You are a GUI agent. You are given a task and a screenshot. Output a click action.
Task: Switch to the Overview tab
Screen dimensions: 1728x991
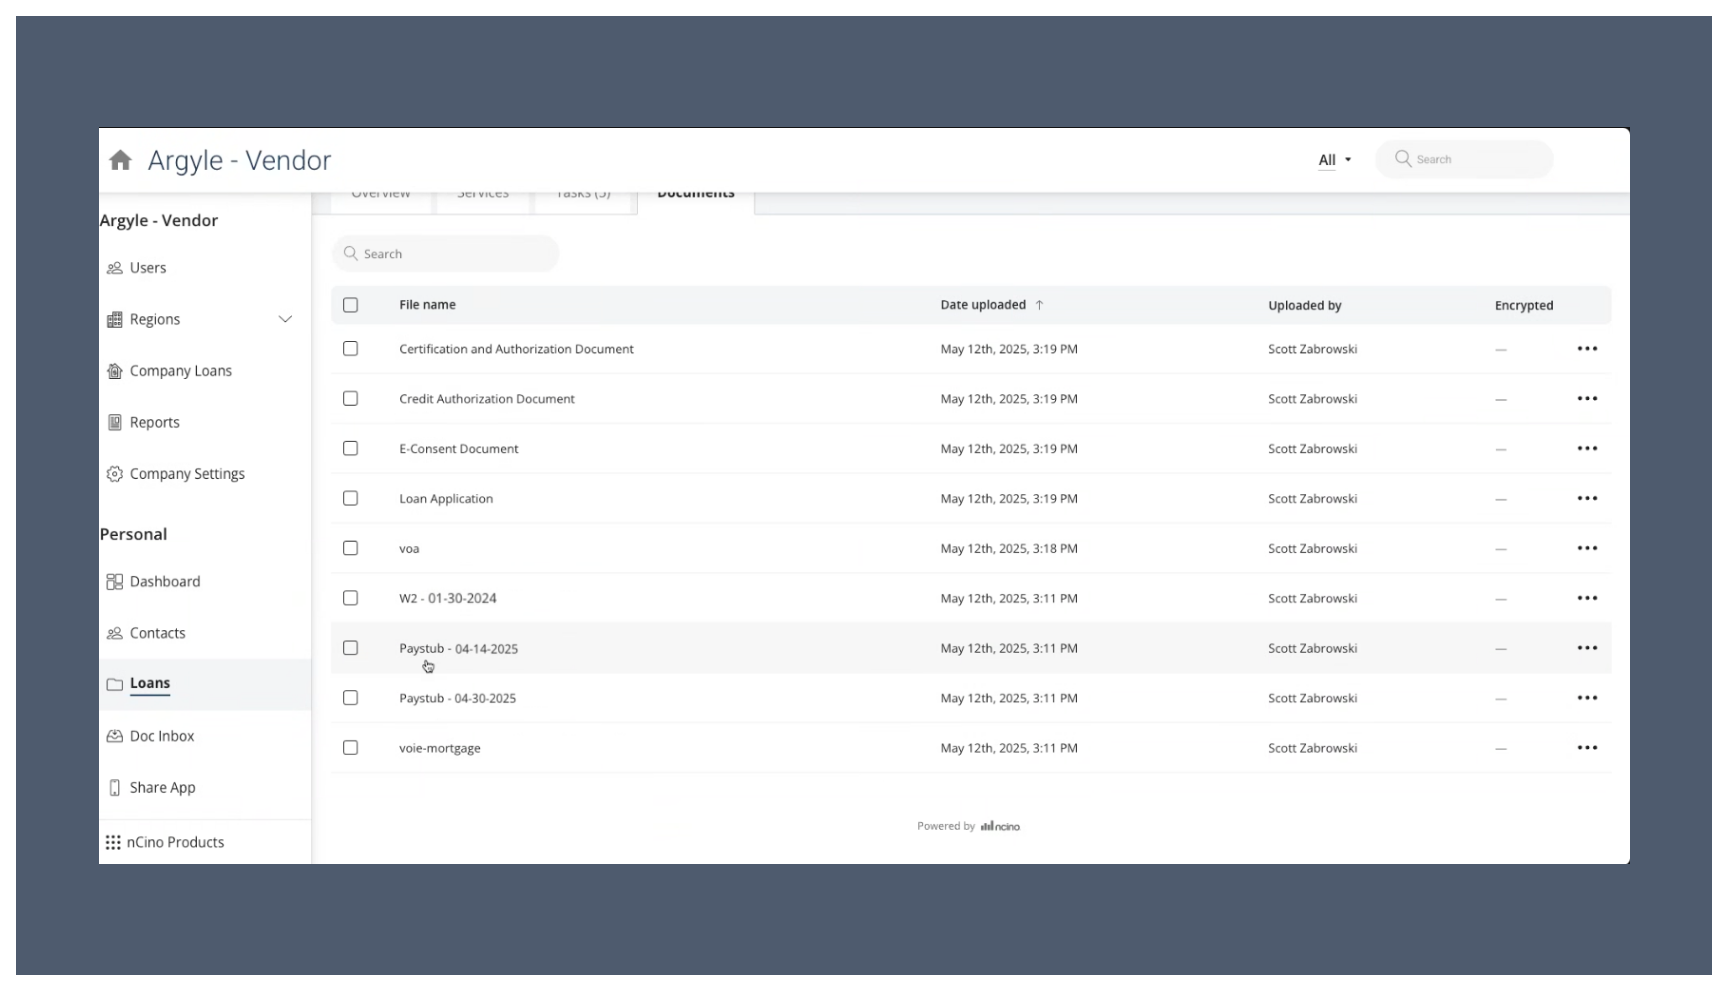[x=381, y=193]
